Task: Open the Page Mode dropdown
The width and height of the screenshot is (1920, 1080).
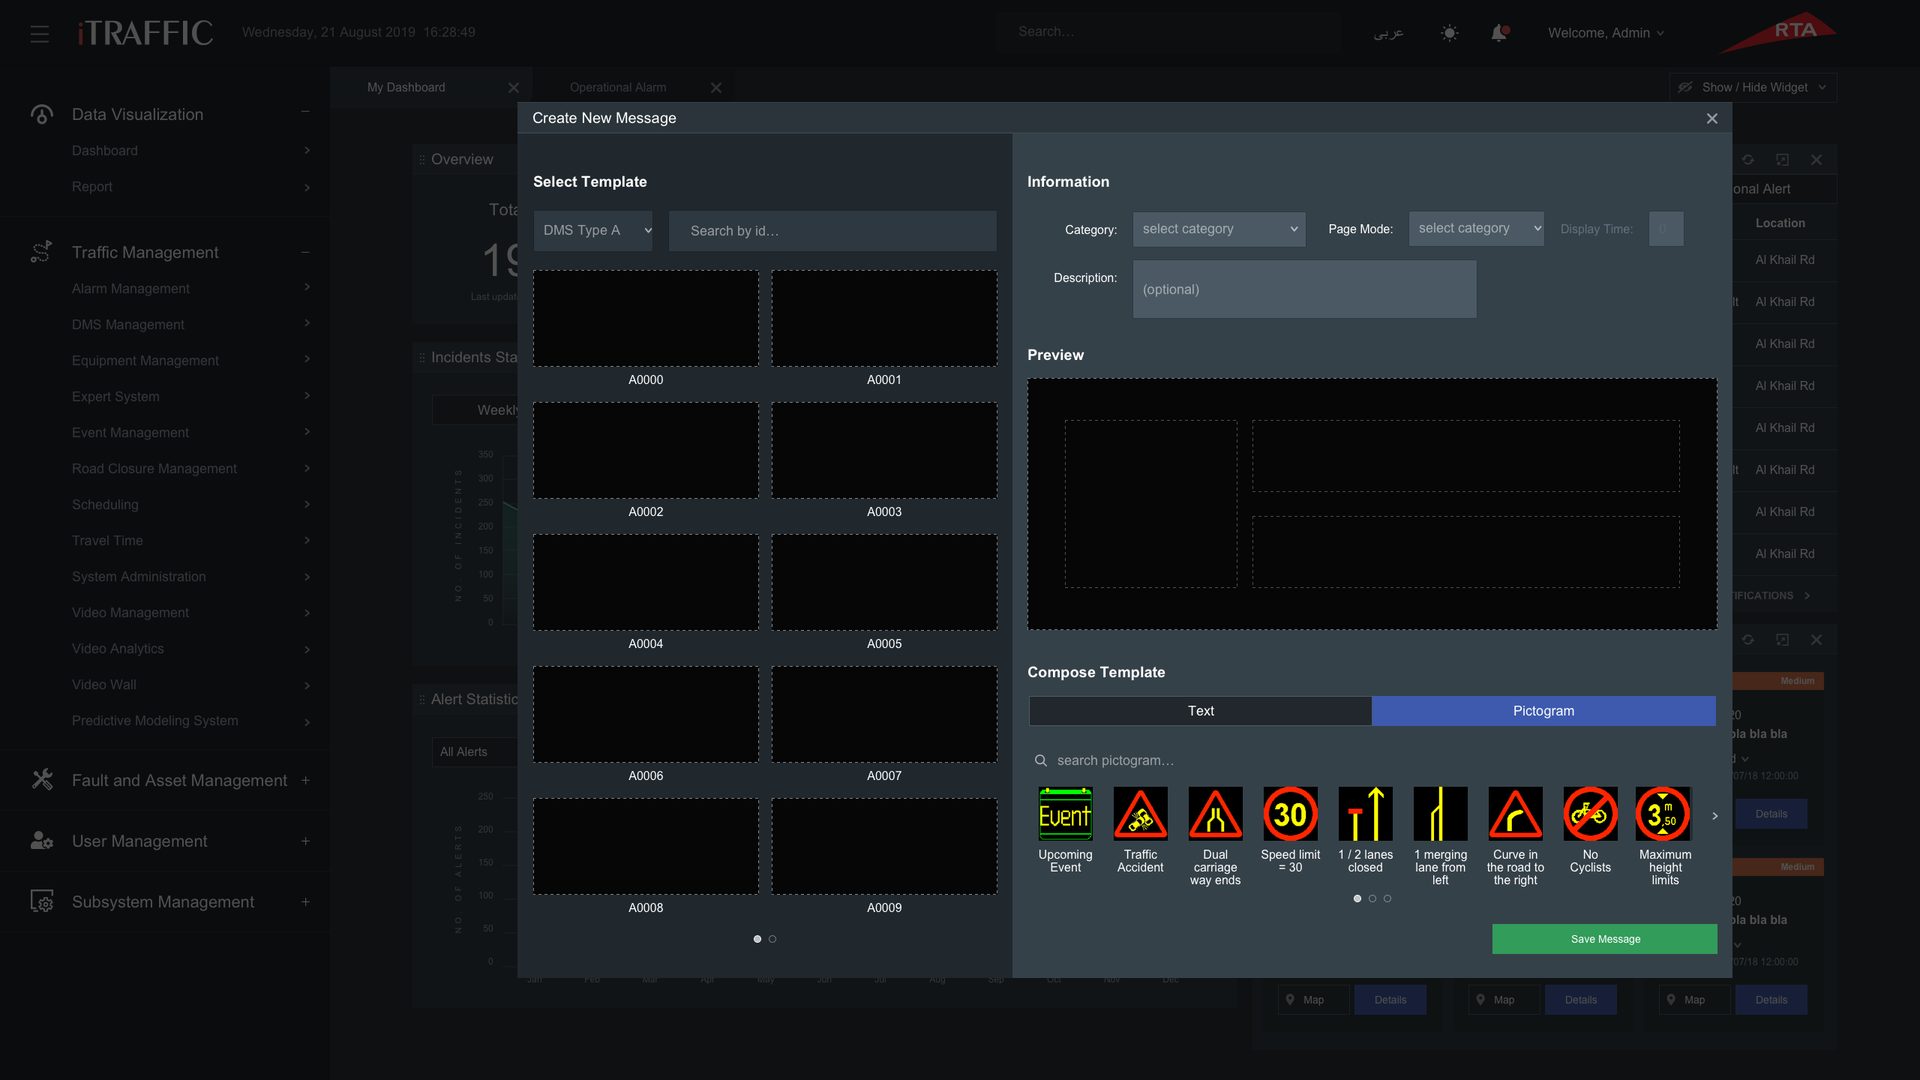Action: pyautogui.click(x=1476, y=229)
